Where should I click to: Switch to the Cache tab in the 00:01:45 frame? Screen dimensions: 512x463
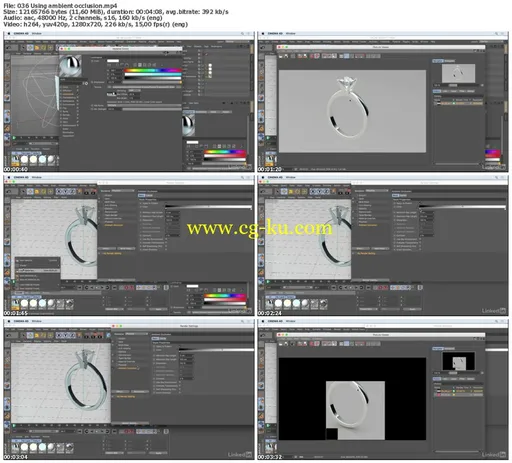[149, 196]
